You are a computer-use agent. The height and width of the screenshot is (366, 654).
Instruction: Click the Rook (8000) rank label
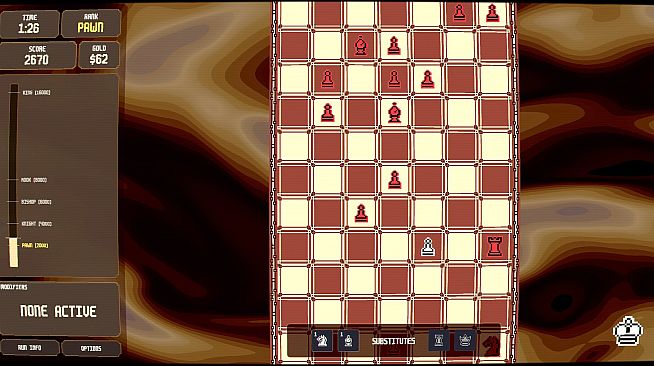34,180
